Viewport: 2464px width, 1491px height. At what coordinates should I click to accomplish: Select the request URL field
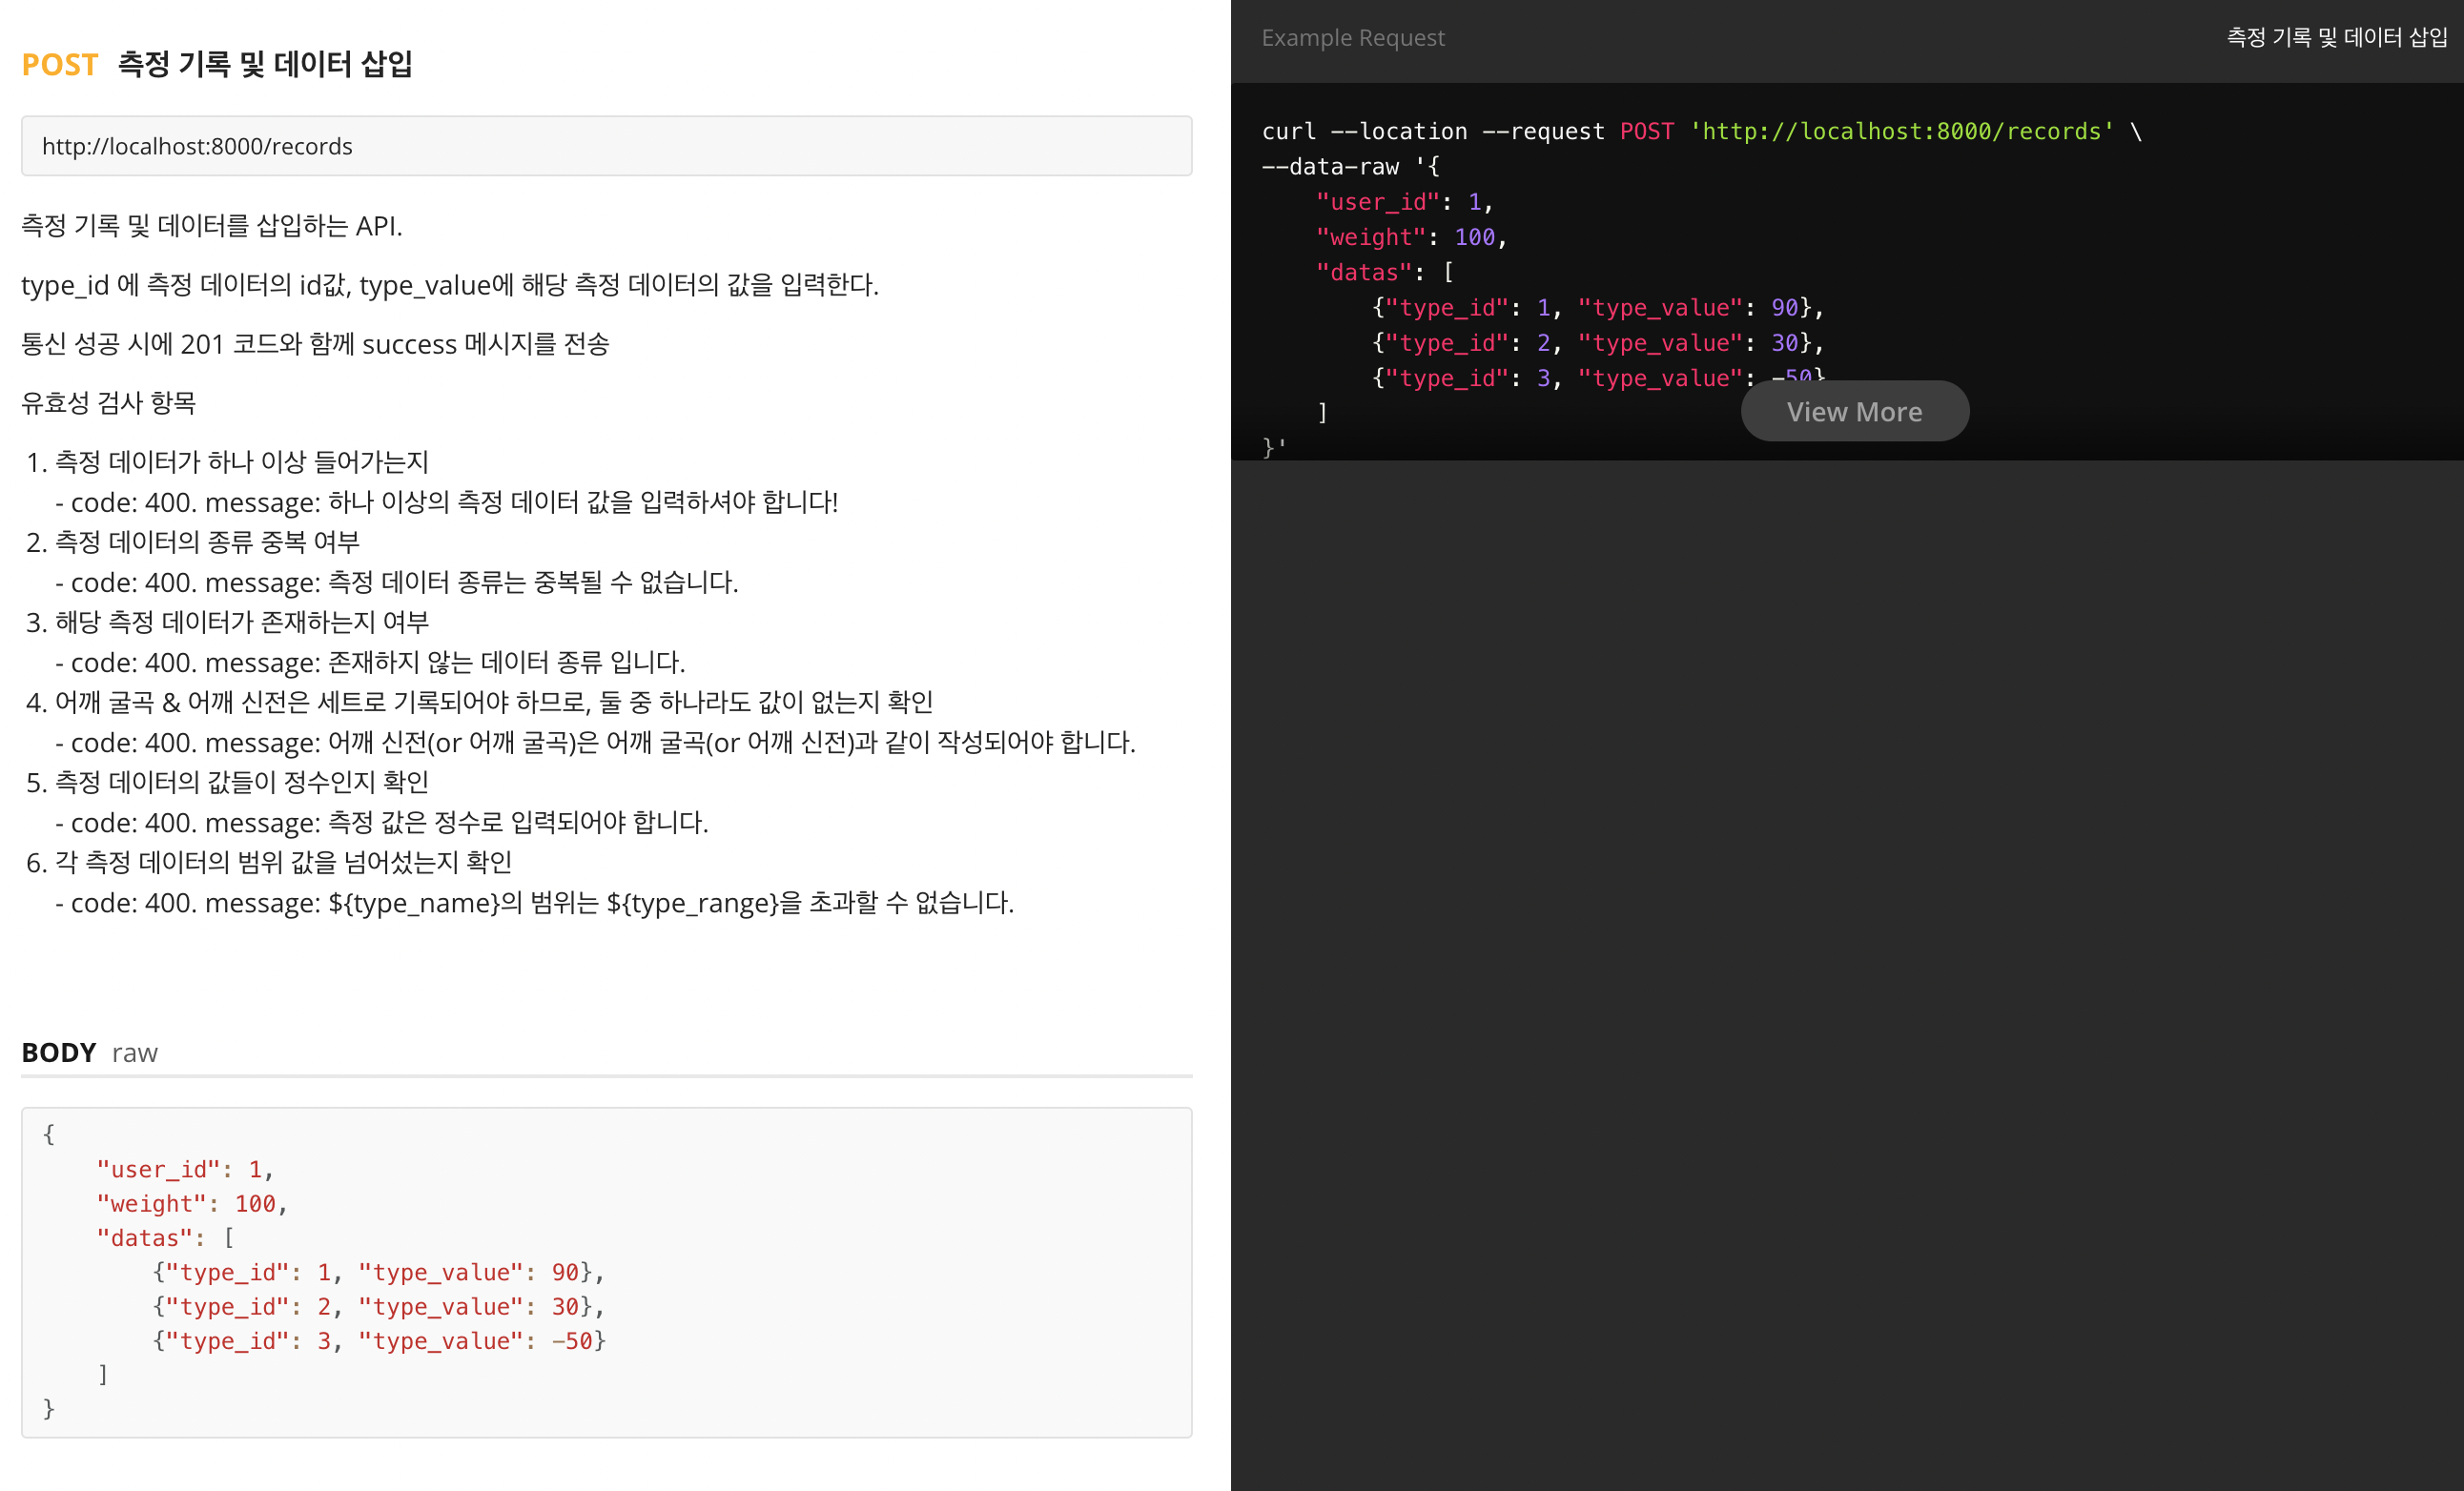pos(606,146)
